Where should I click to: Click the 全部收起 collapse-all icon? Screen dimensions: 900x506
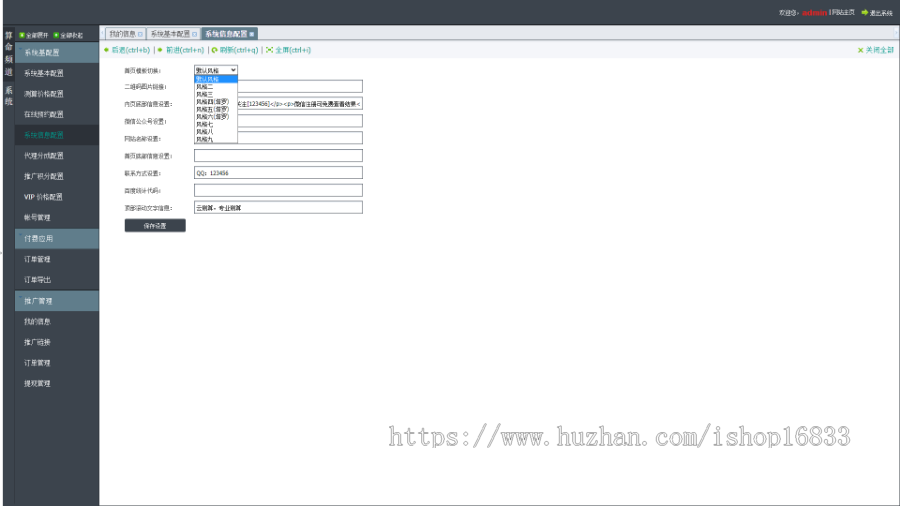[x=56, y=35]
